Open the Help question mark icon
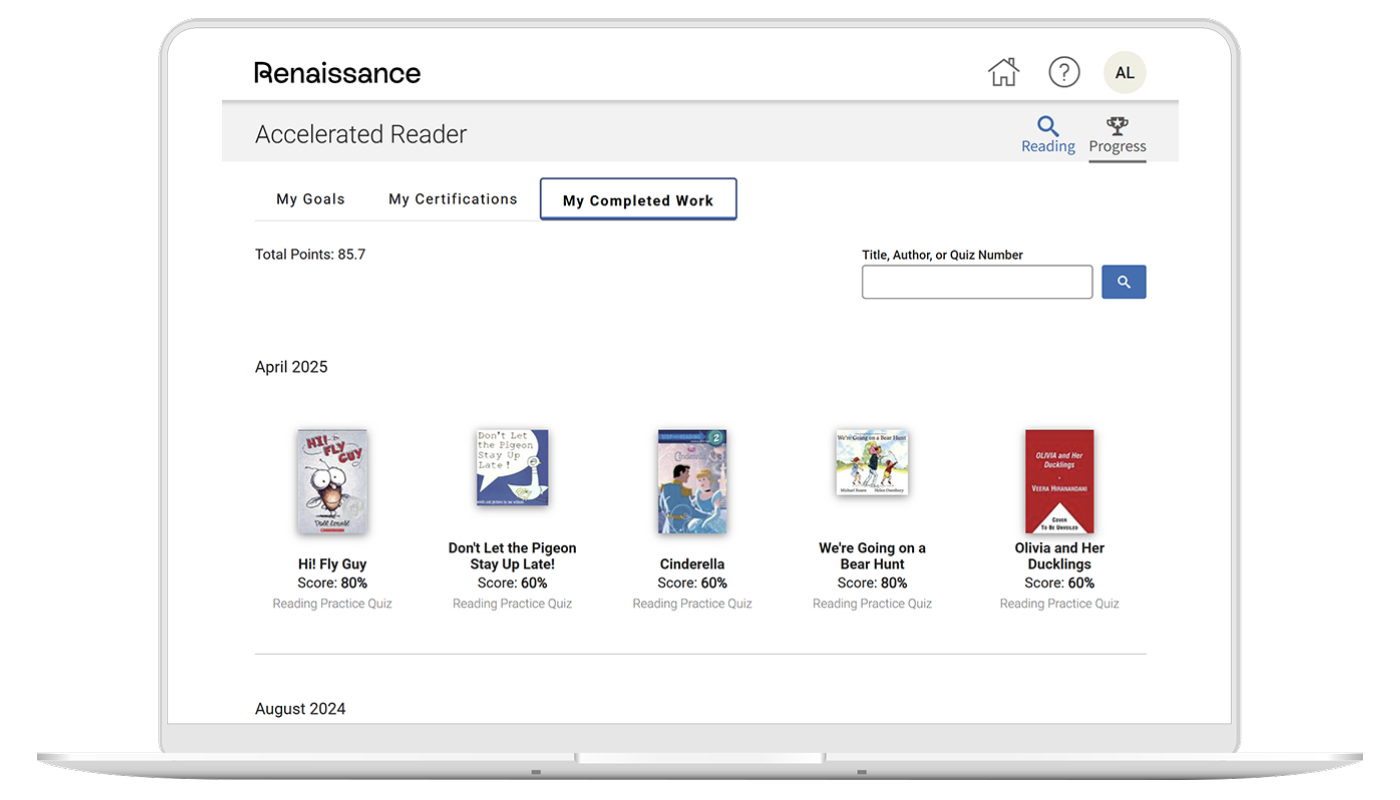 1064,72
